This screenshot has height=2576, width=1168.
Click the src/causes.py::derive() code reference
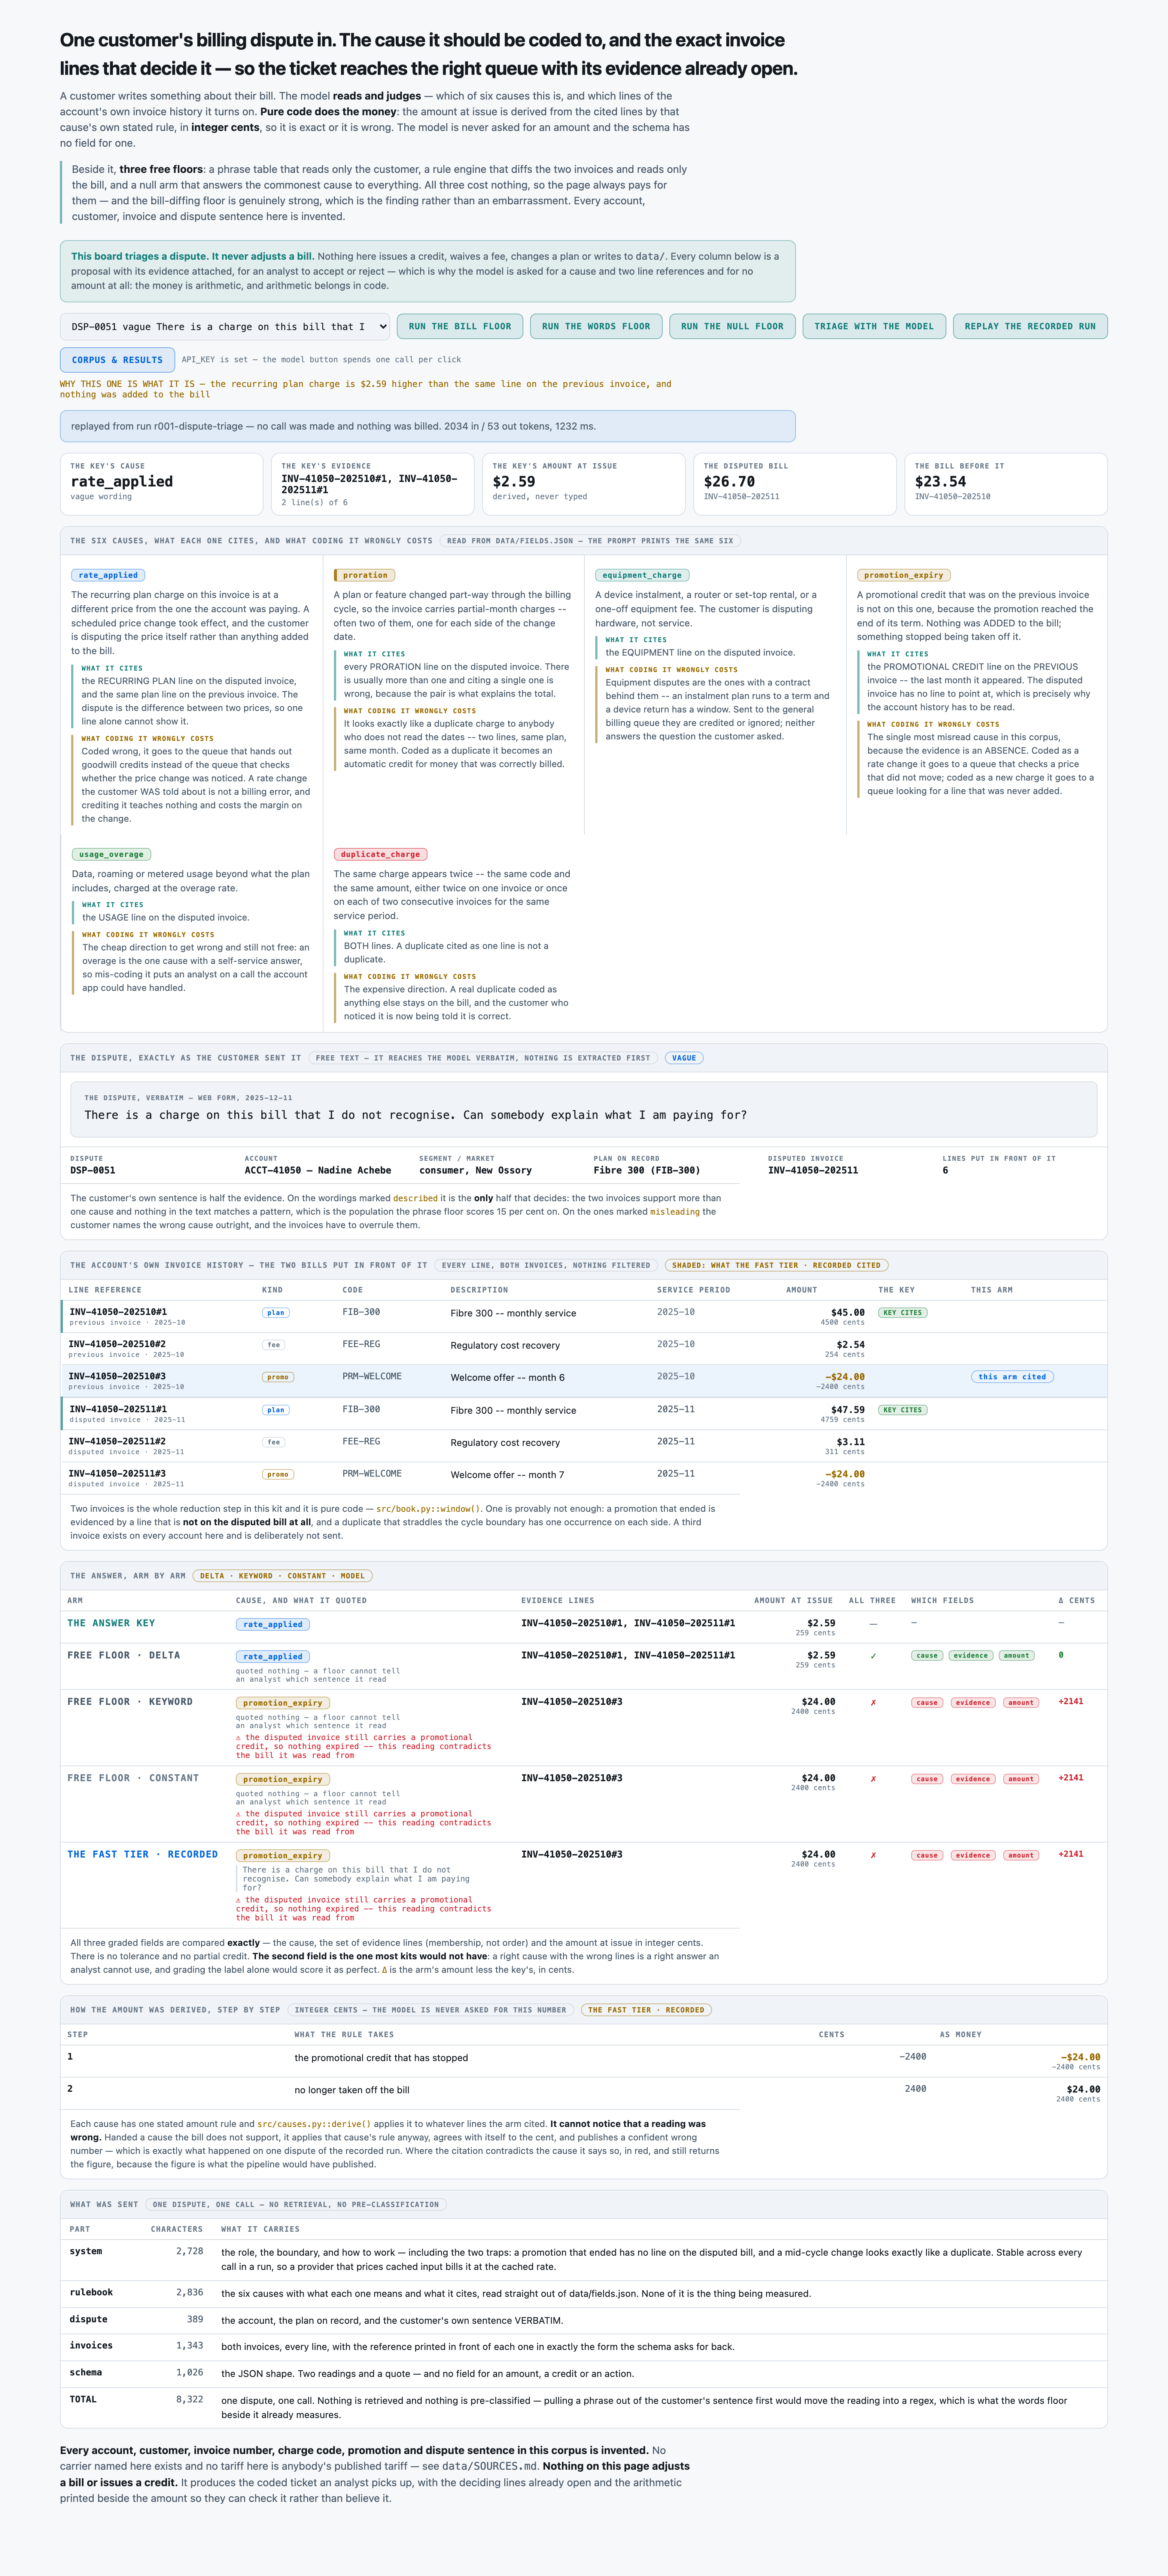pyautogui.click(x=315, y=2124)
